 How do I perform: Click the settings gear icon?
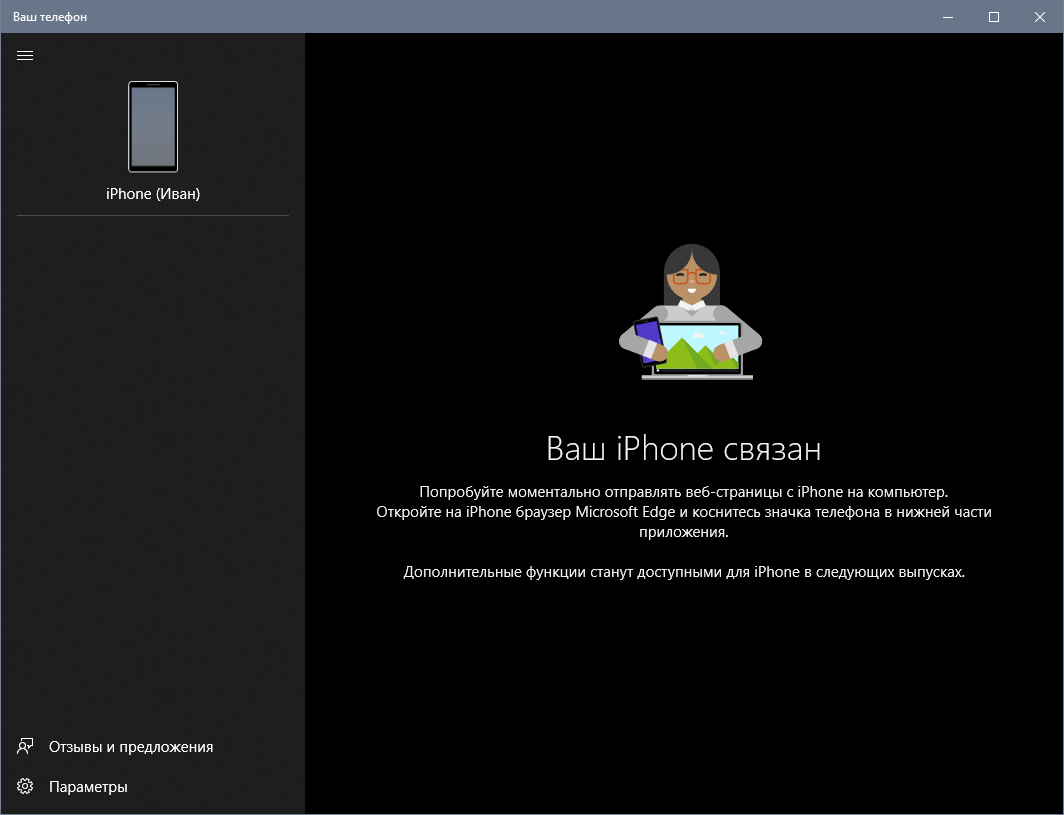25,786
